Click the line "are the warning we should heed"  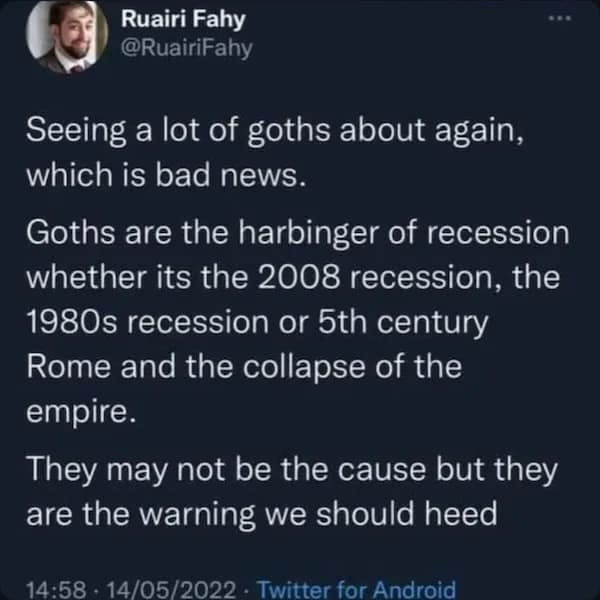pyautogui.click(x=259, y=516)
